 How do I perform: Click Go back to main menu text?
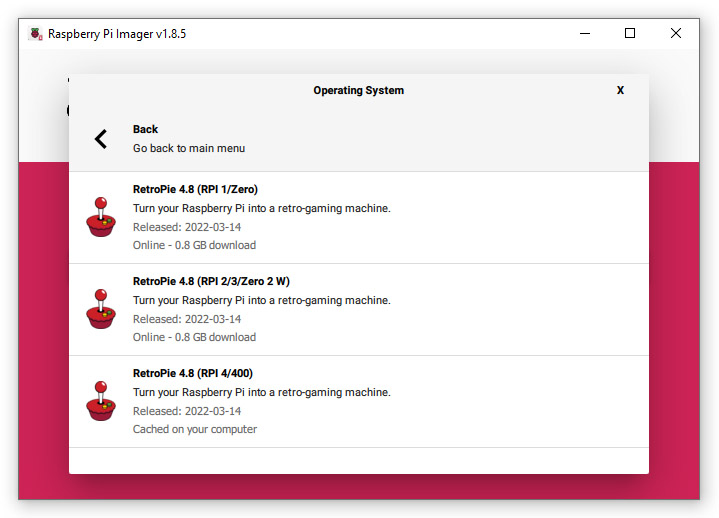[189, 149]
